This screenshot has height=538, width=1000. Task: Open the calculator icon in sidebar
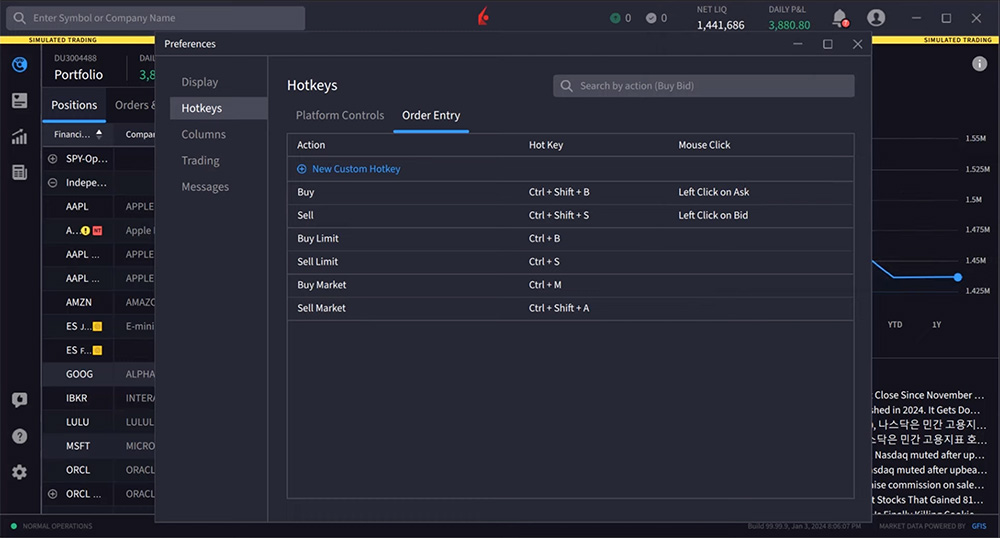click(x=19, y=172)
